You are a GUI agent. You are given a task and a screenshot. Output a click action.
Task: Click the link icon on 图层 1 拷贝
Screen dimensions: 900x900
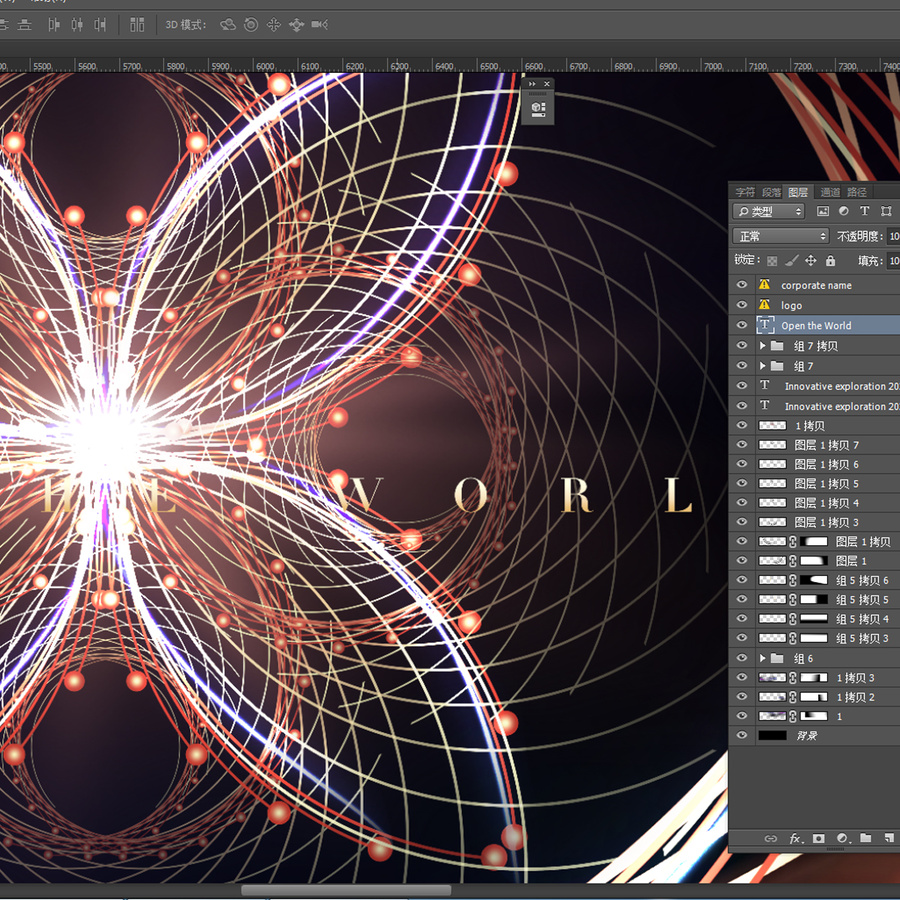point(793,541)
